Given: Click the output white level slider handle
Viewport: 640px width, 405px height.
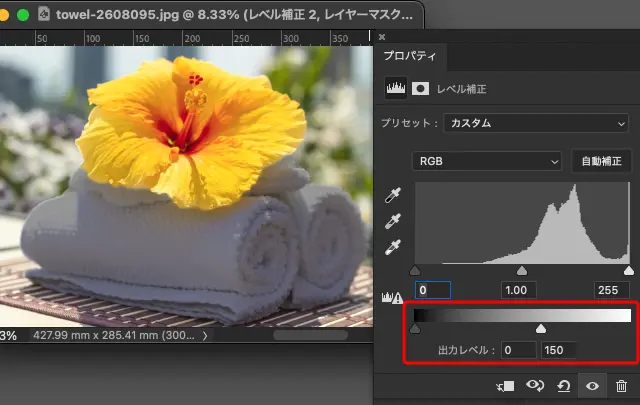Looking at the screenshot, I should [x=541, y=328].
